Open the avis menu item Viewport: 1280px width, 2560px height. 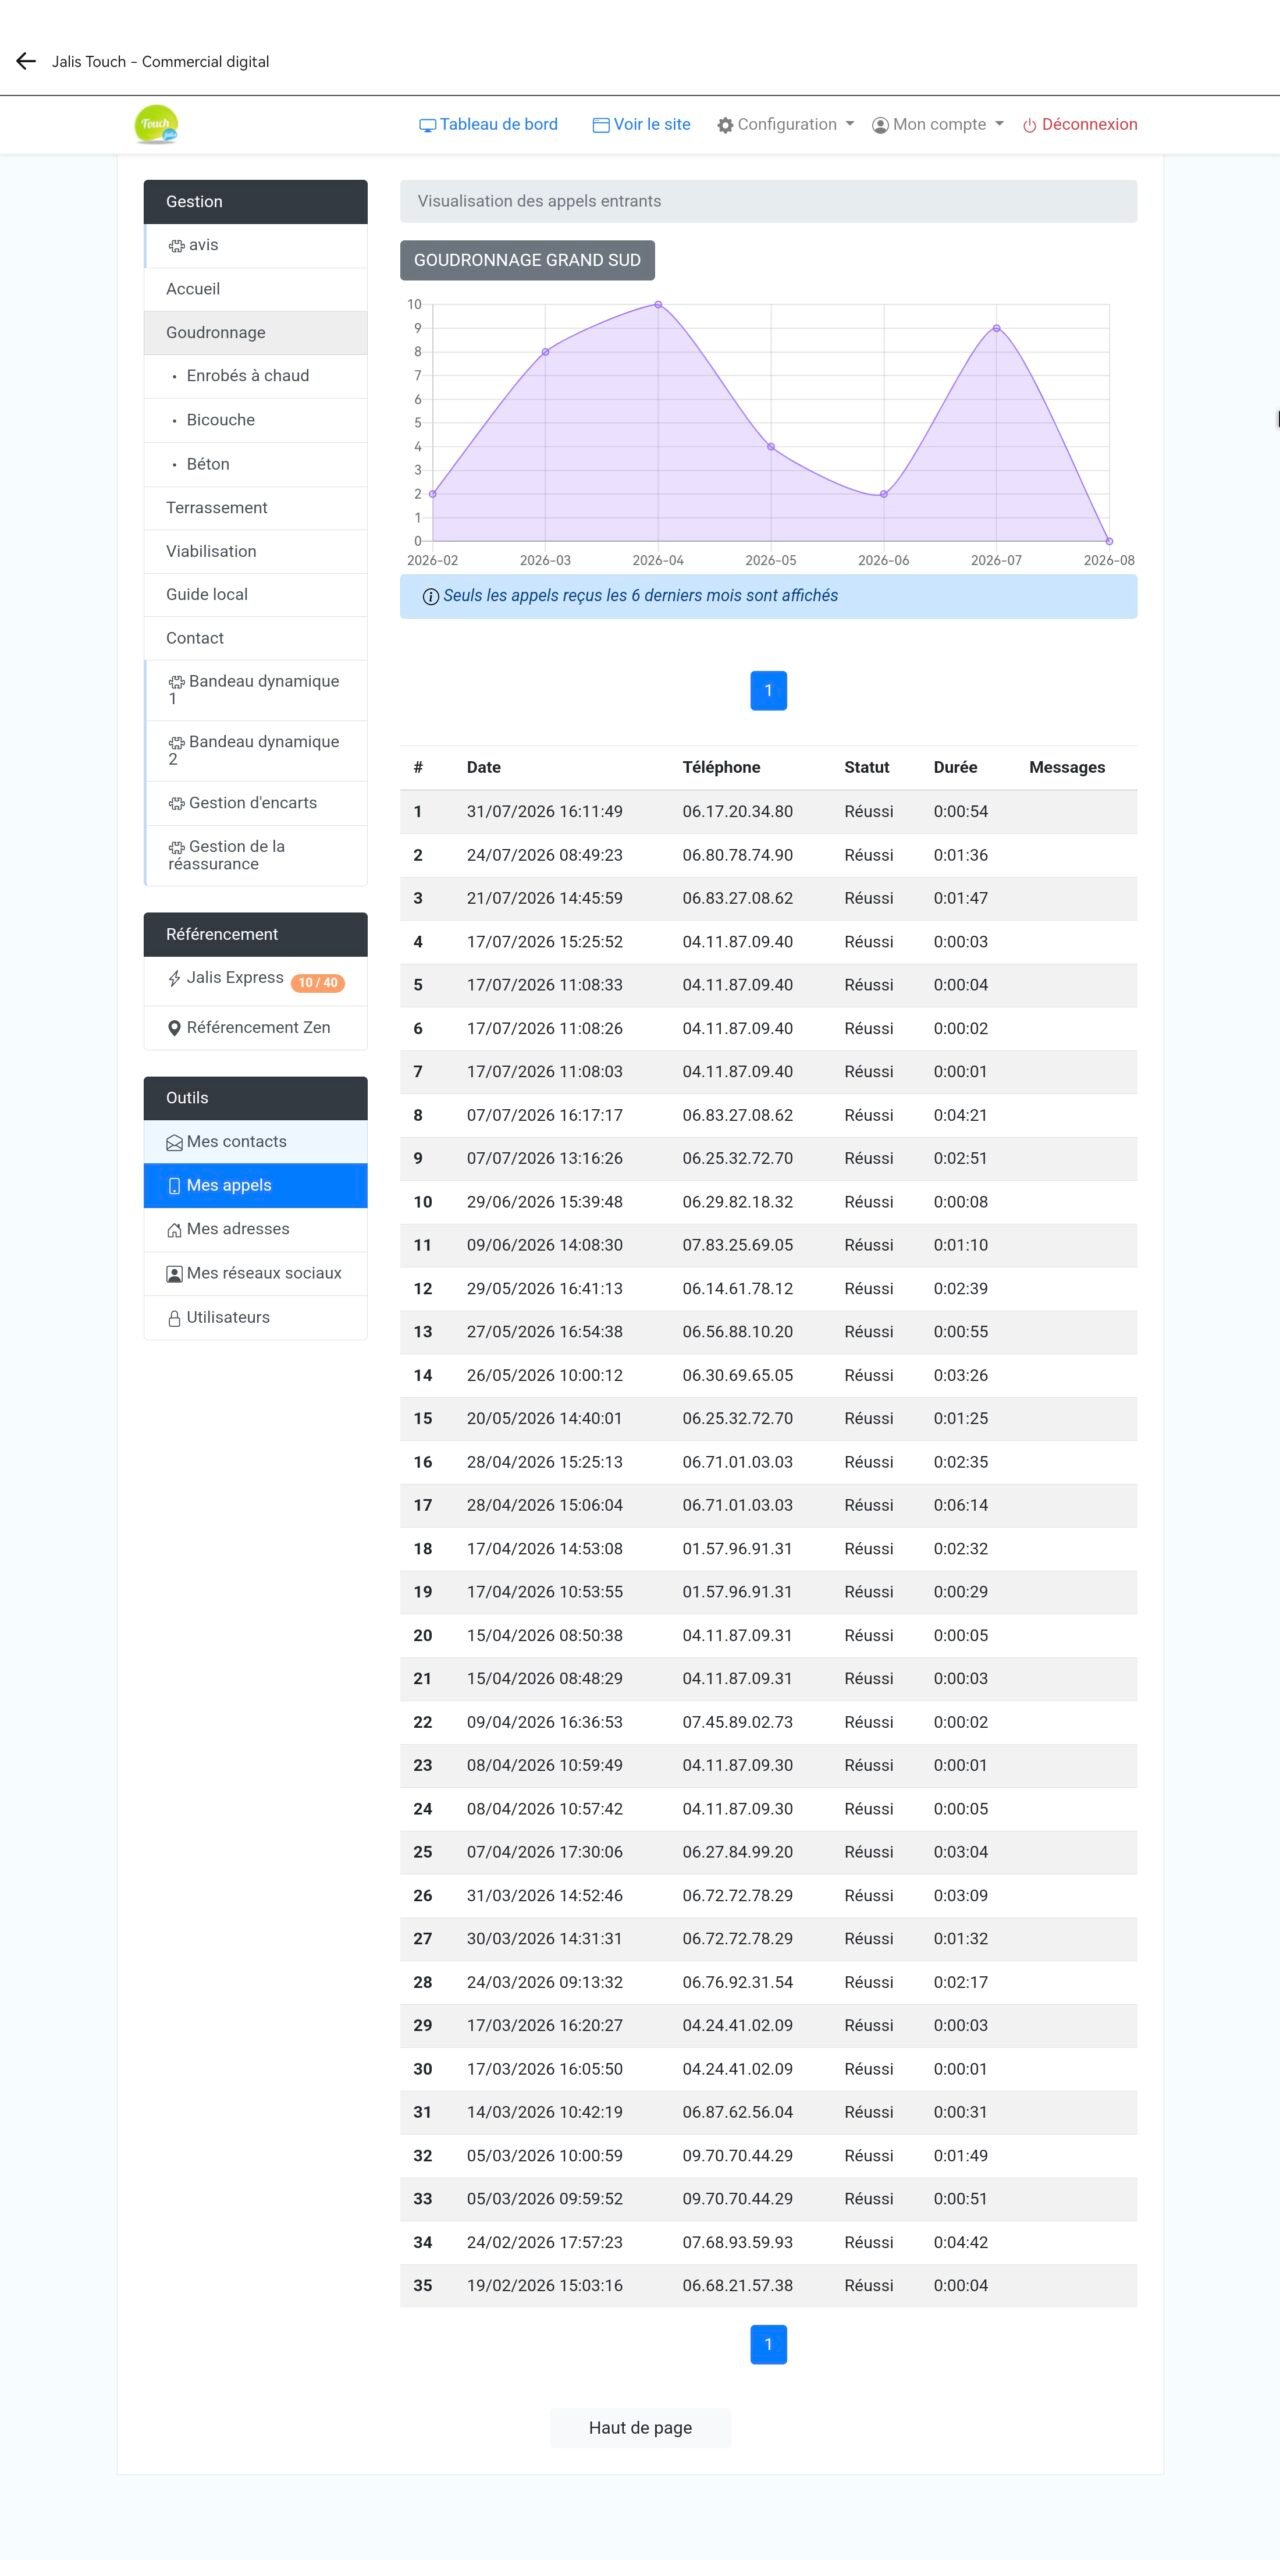[256, 245]
